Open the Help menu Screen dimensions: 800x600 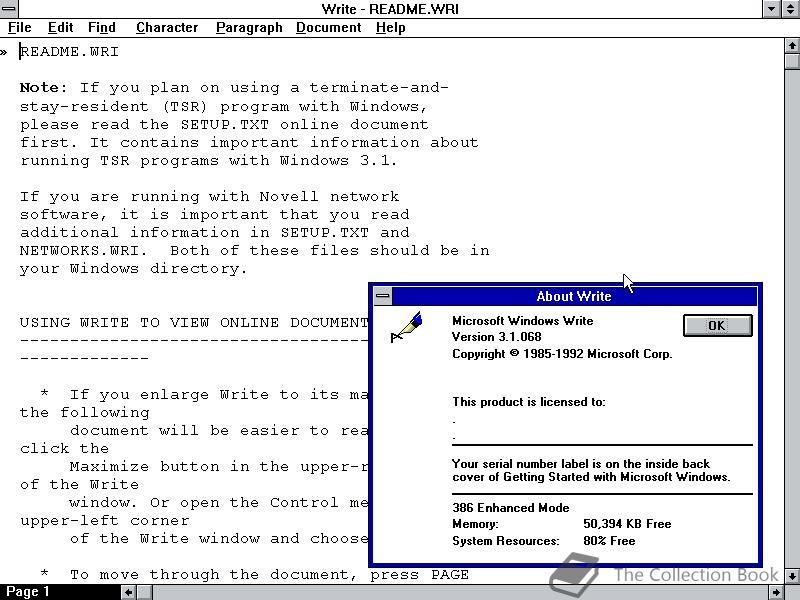[x=391, y=28]
